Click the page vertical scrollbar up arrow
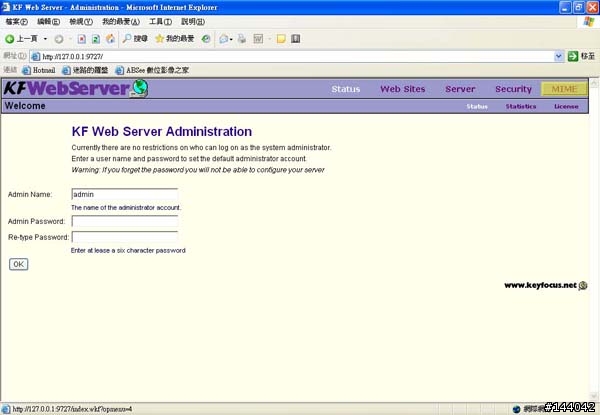The image size is (600, 415). (594, 83)
